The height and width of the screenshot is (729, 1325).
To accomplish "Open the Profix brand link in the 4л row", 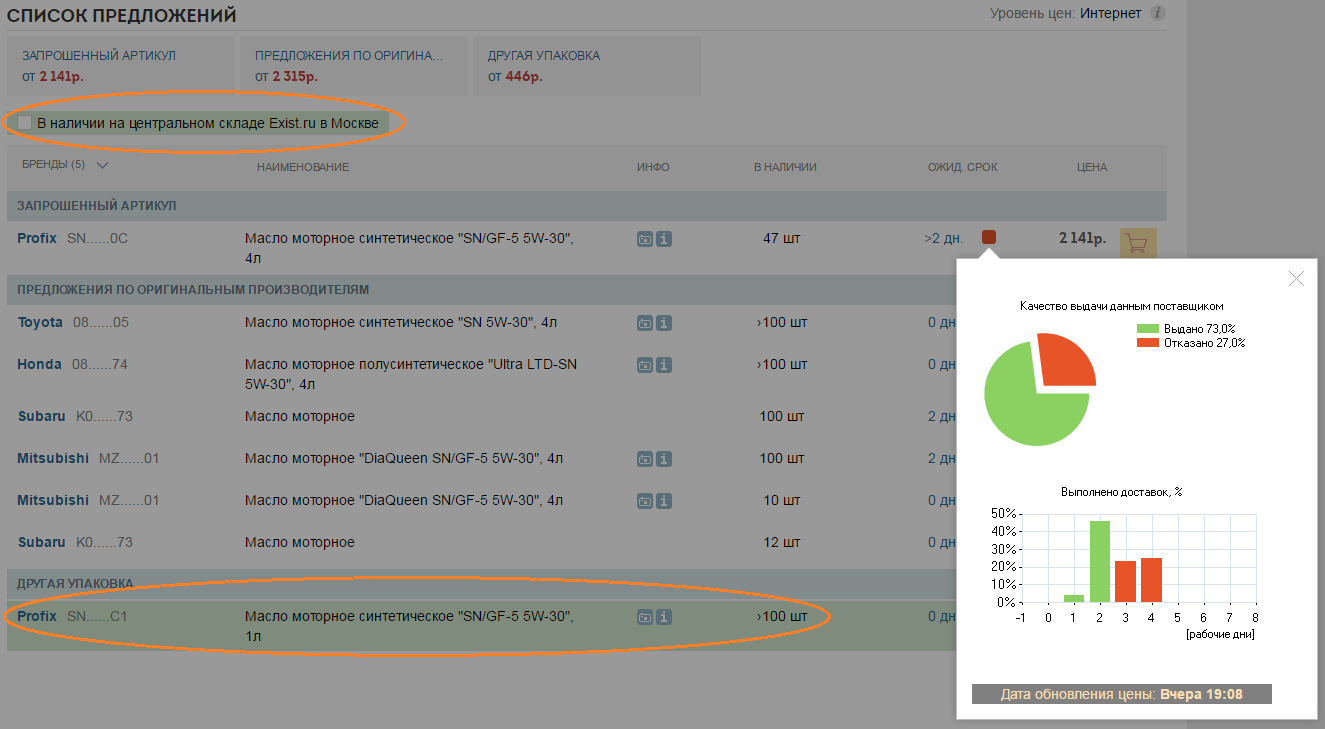I will [x=37, y=239].
